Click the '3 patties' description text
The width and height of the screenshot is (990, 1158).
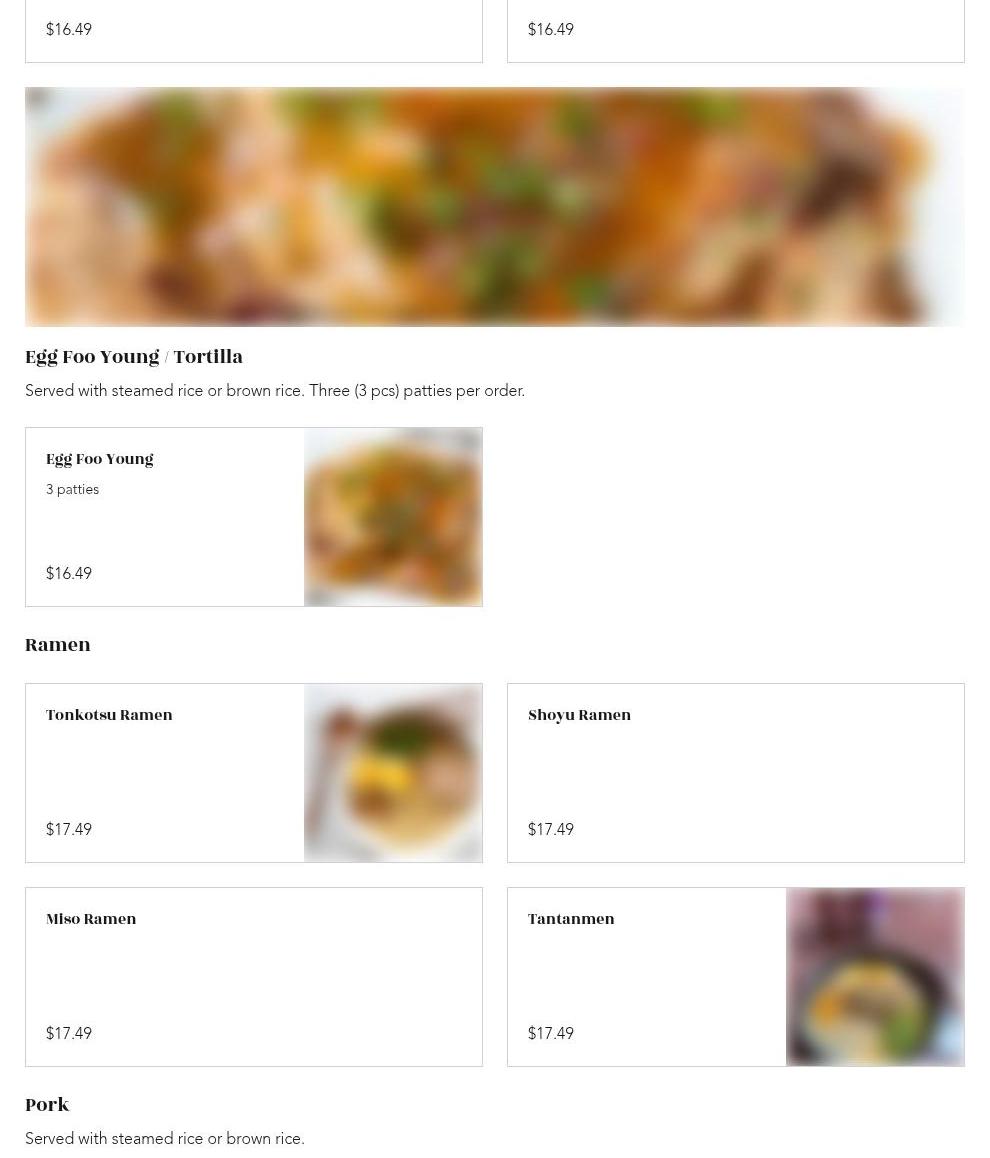coord(72,490)
